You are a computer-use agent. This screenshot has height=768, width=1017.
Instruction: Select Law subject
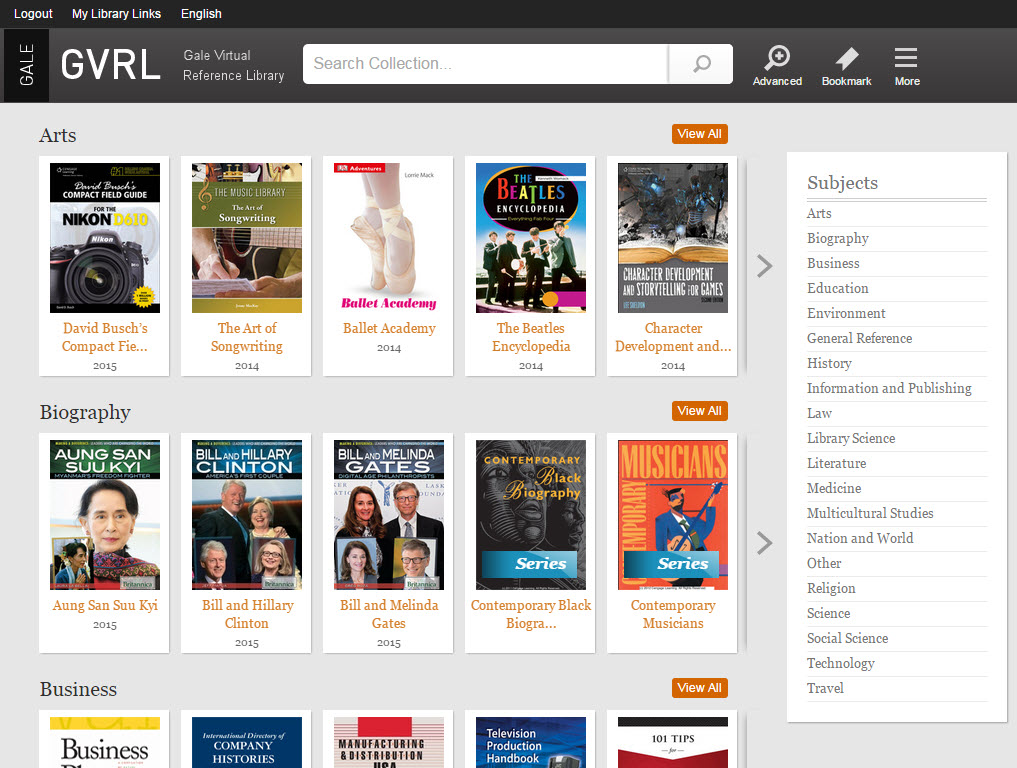(x=819, y=413)
